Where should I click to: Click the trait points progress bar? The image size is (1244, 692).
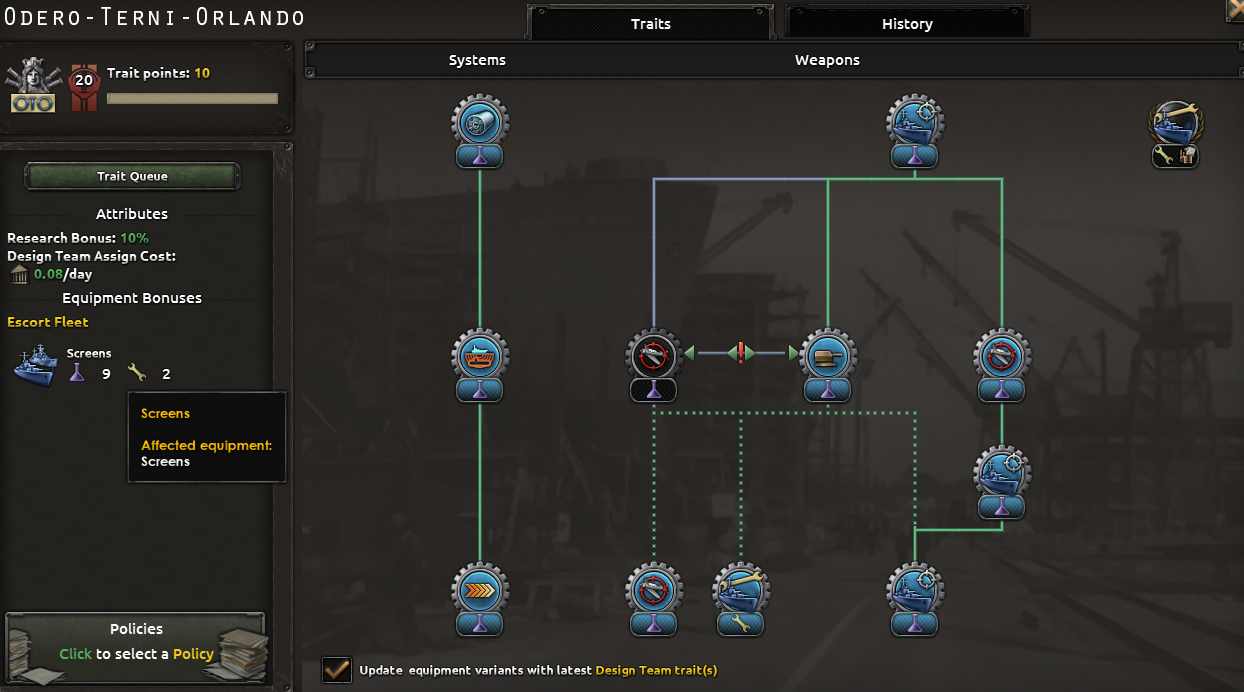pos(191,98)
